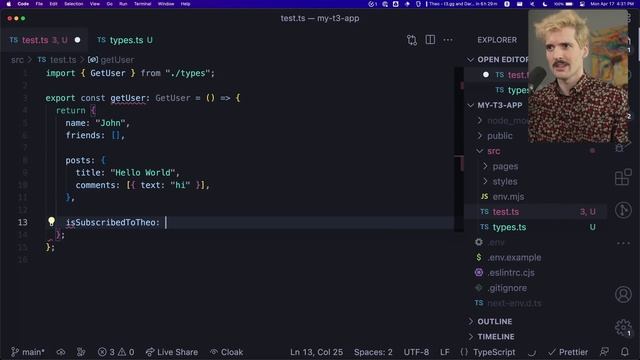
Task: Open the Manage settings gear
Action: [x=623, y=327]
